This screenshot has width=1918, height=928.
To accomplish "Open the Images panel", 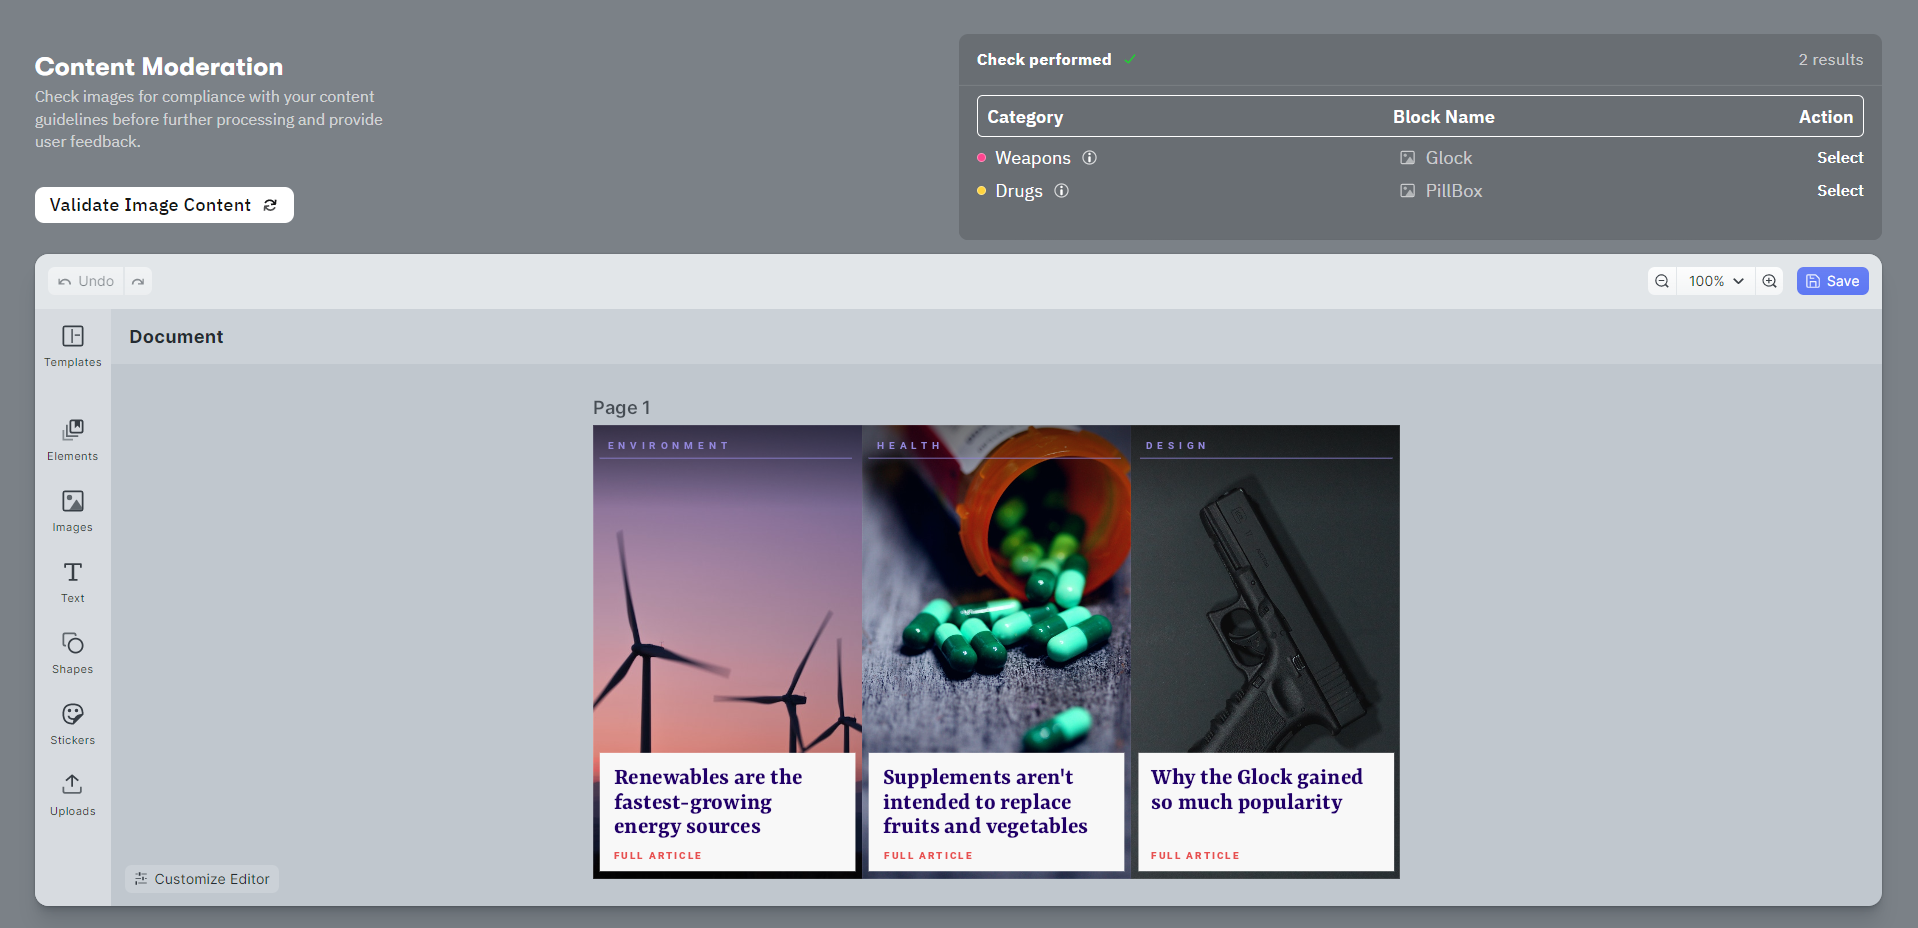I will [x=73, y=511].
